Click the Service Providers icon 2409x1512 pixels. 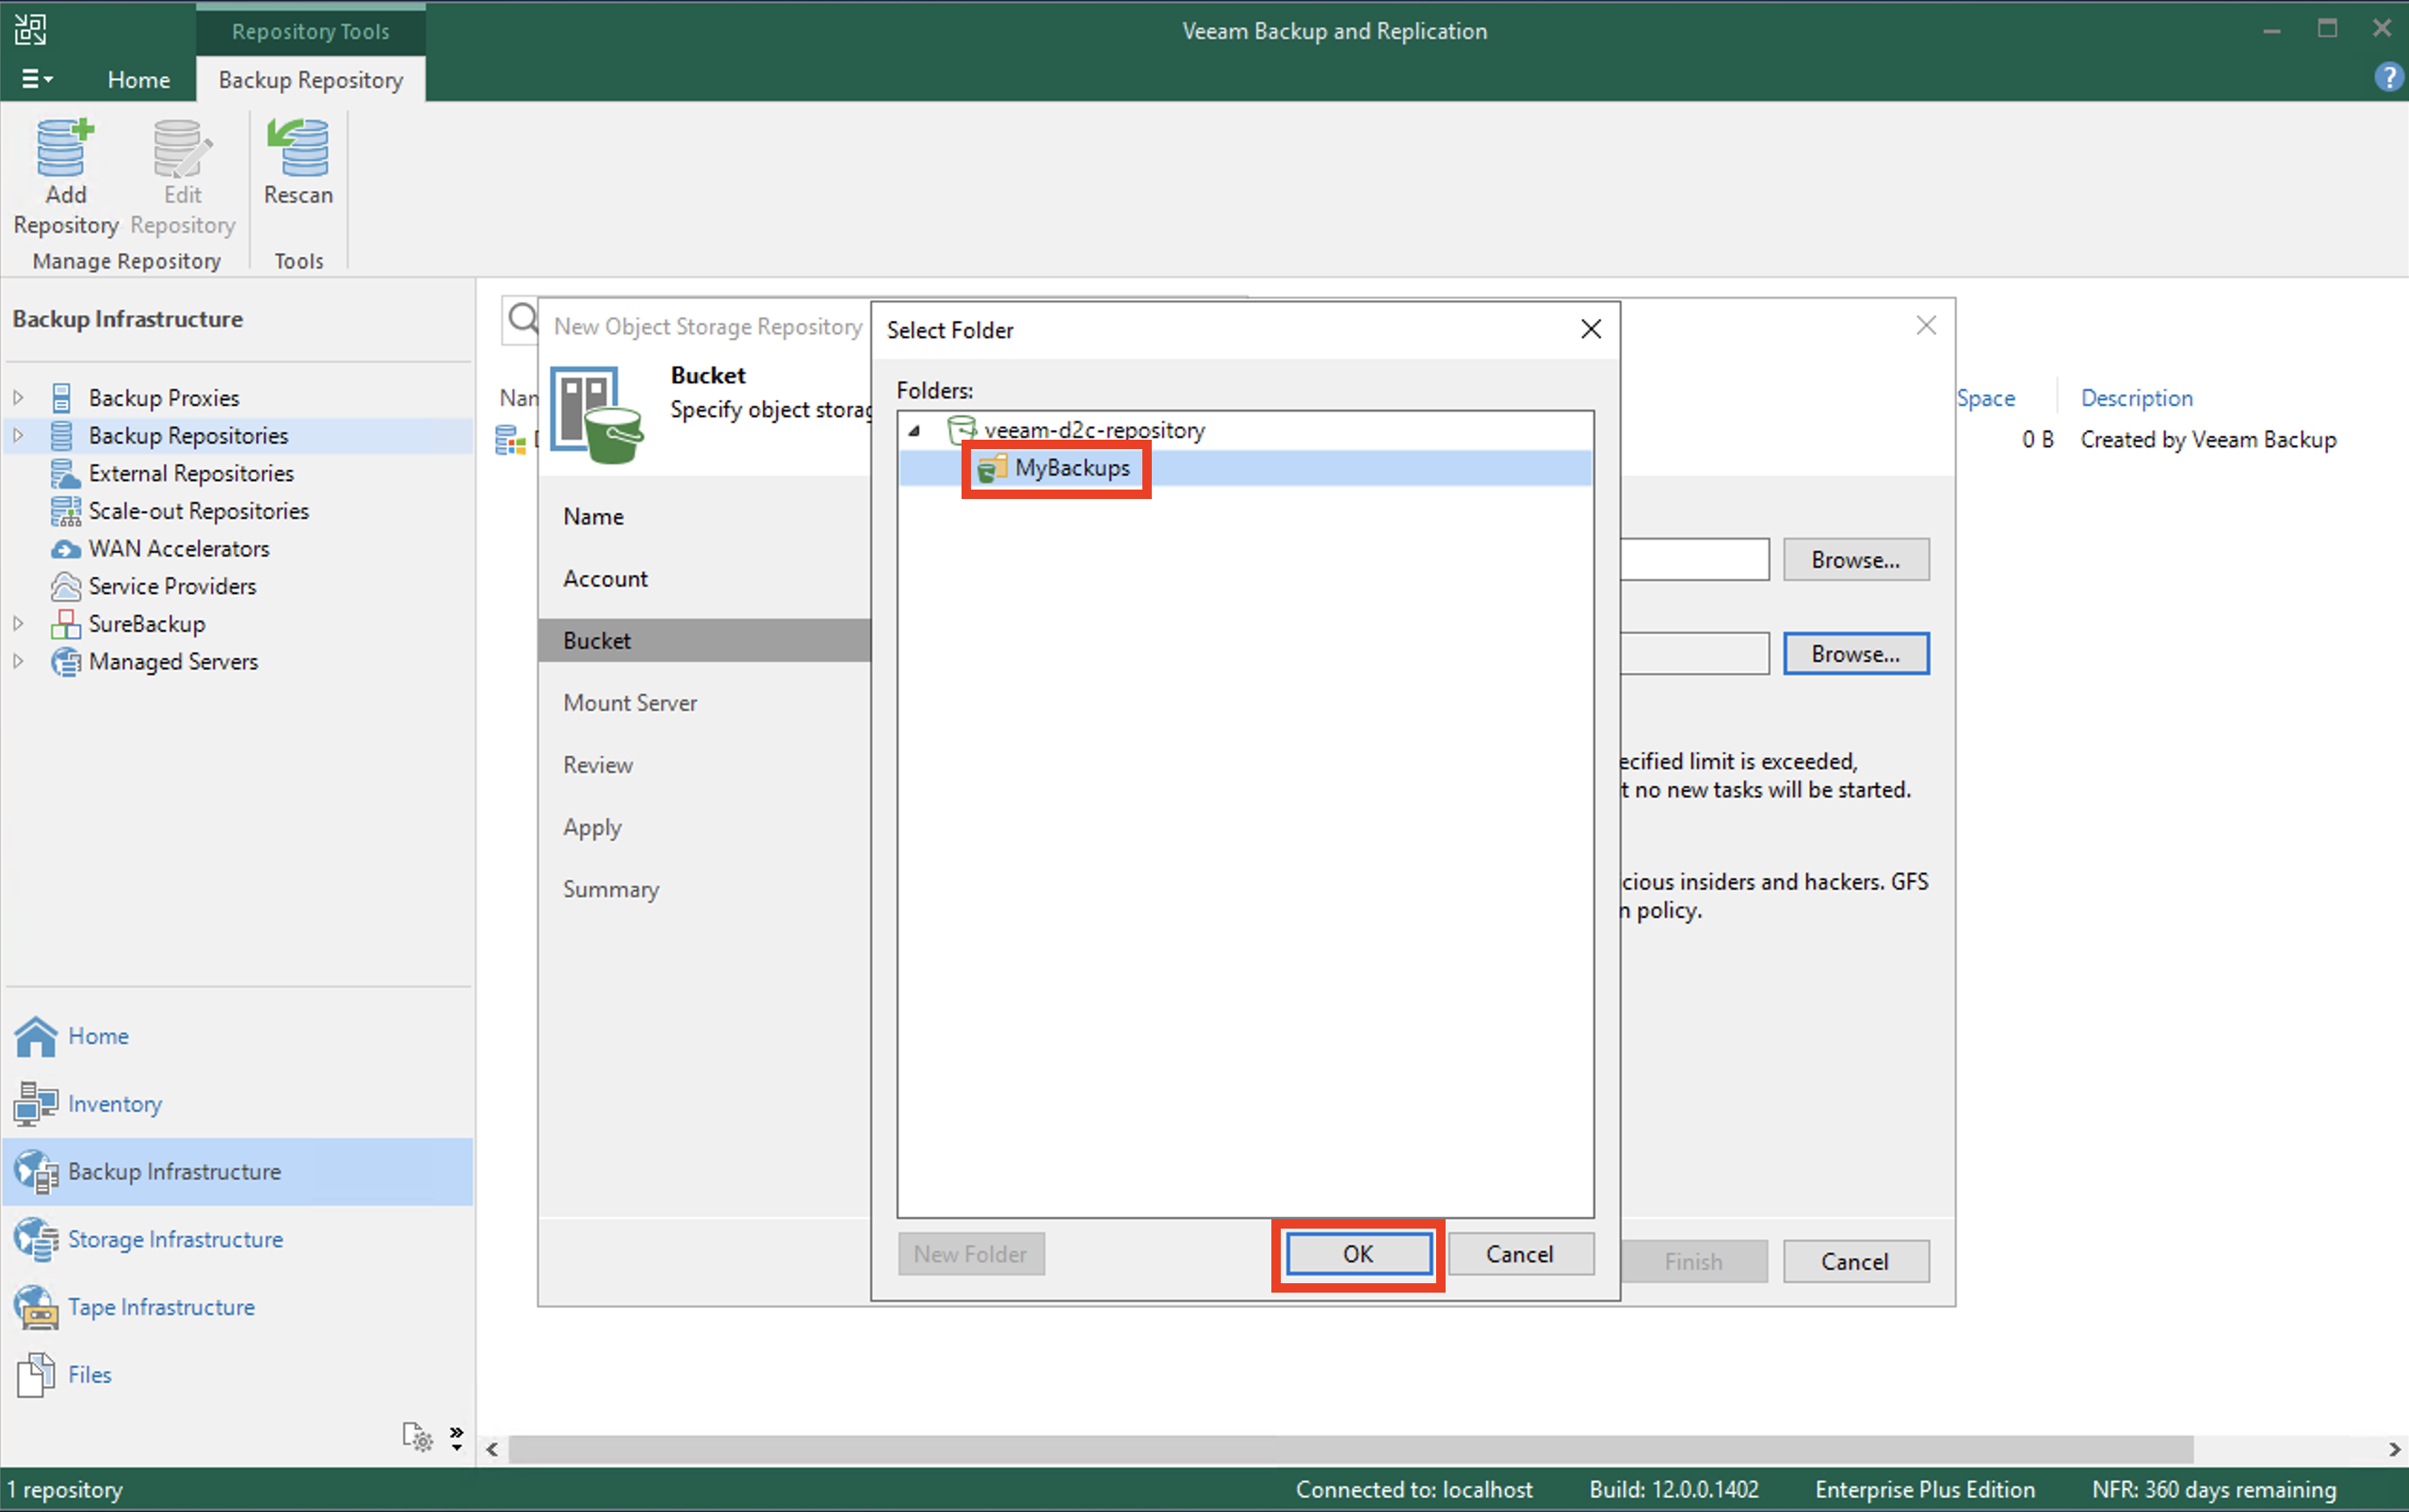click(x=65, y=586)
